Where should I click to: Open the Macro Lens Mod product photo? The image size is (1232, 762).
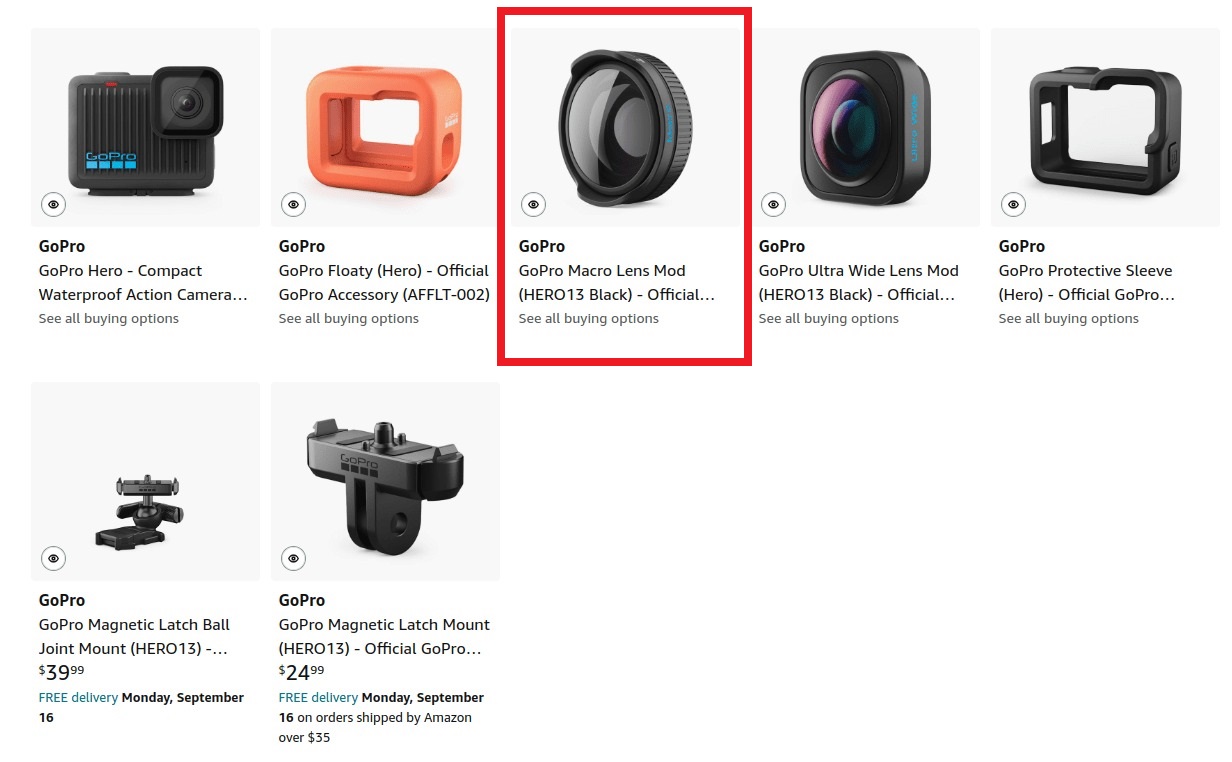[625, 127]
